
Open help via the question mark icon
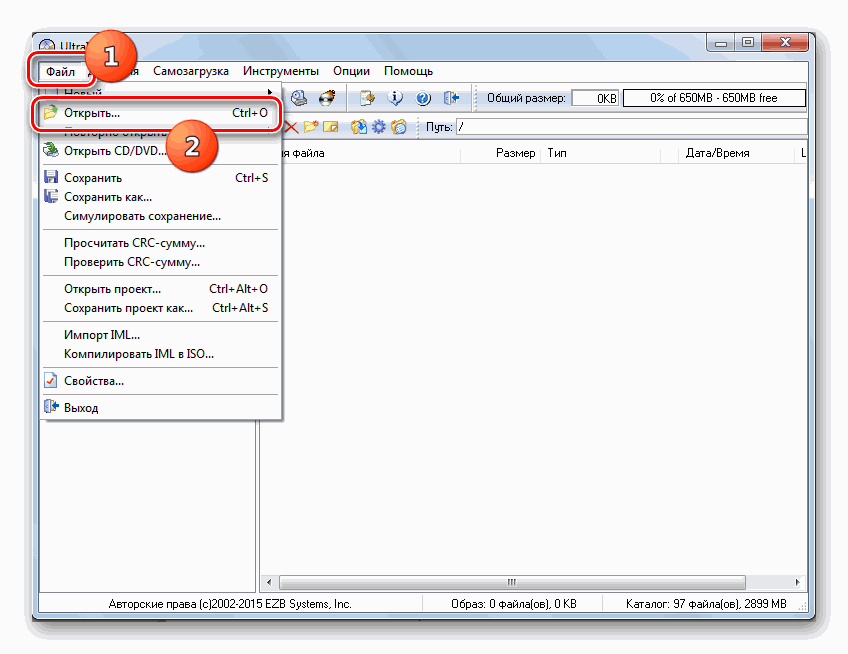(x=423, y=98)
